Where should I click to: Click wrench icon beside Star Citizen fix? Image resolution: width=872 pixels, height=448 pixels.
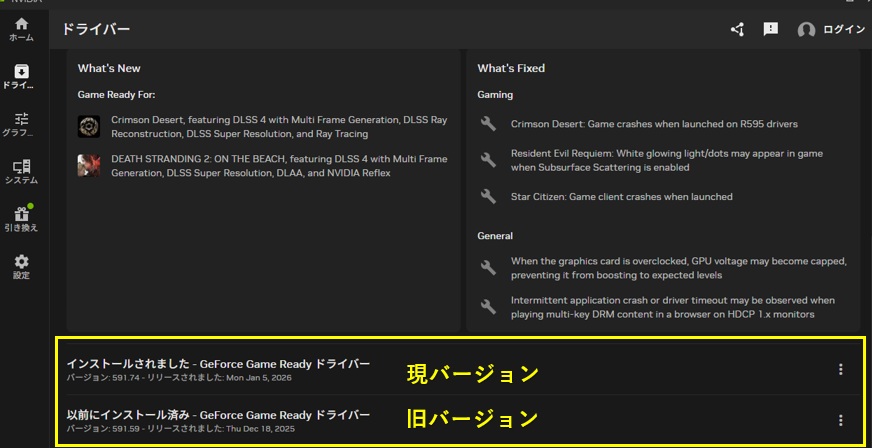coord(488,197)
